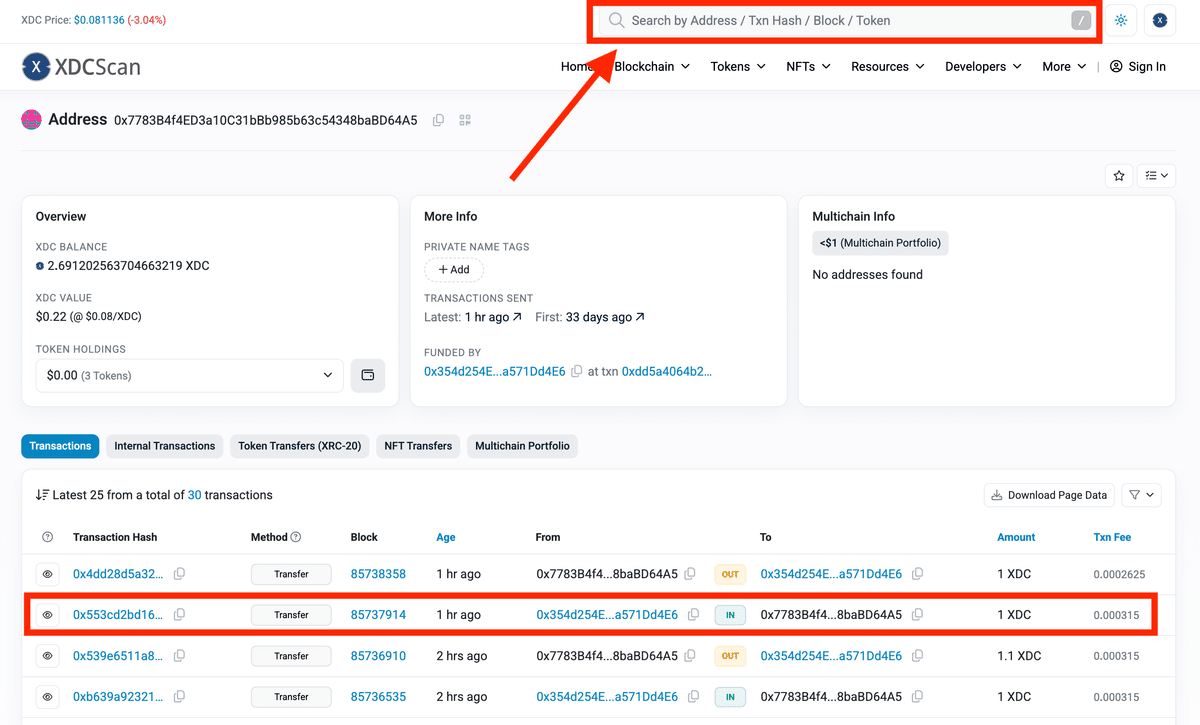The image size is (1200, 725).
Task: Copy the Funded By address
Action: tap(577, 371)
